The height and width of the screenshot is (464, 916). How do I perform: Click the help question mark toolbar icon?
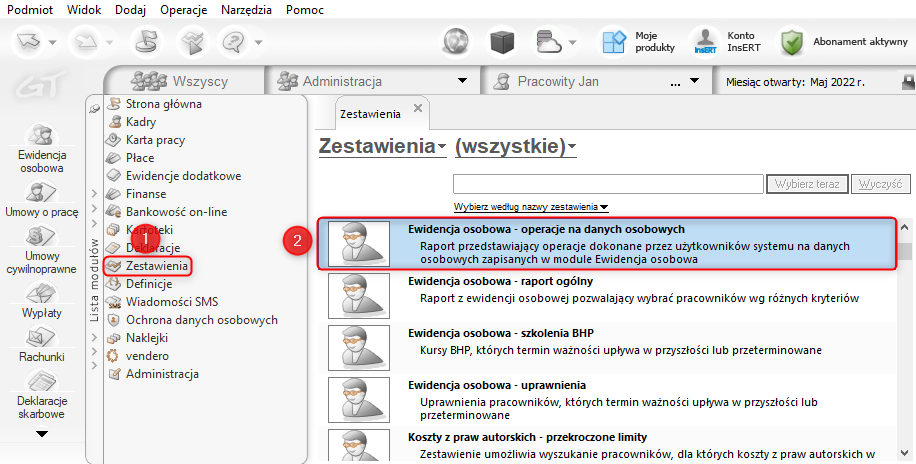(235, 42)
